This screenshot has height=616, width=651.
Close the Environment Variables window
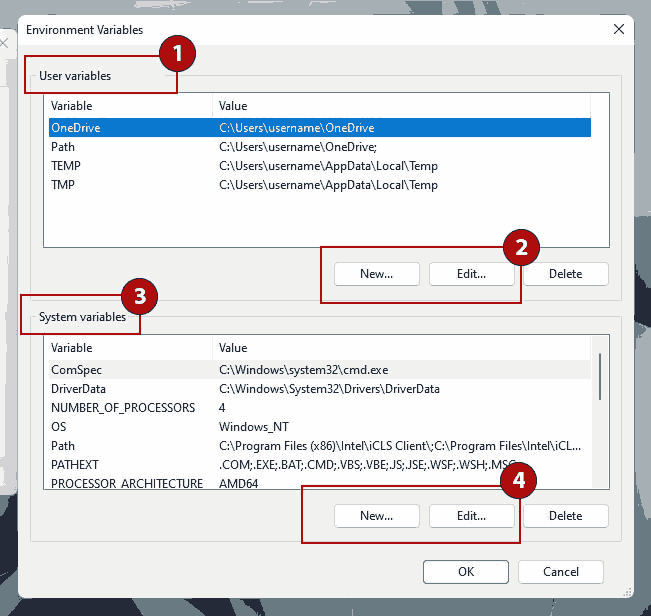[618, 30]
